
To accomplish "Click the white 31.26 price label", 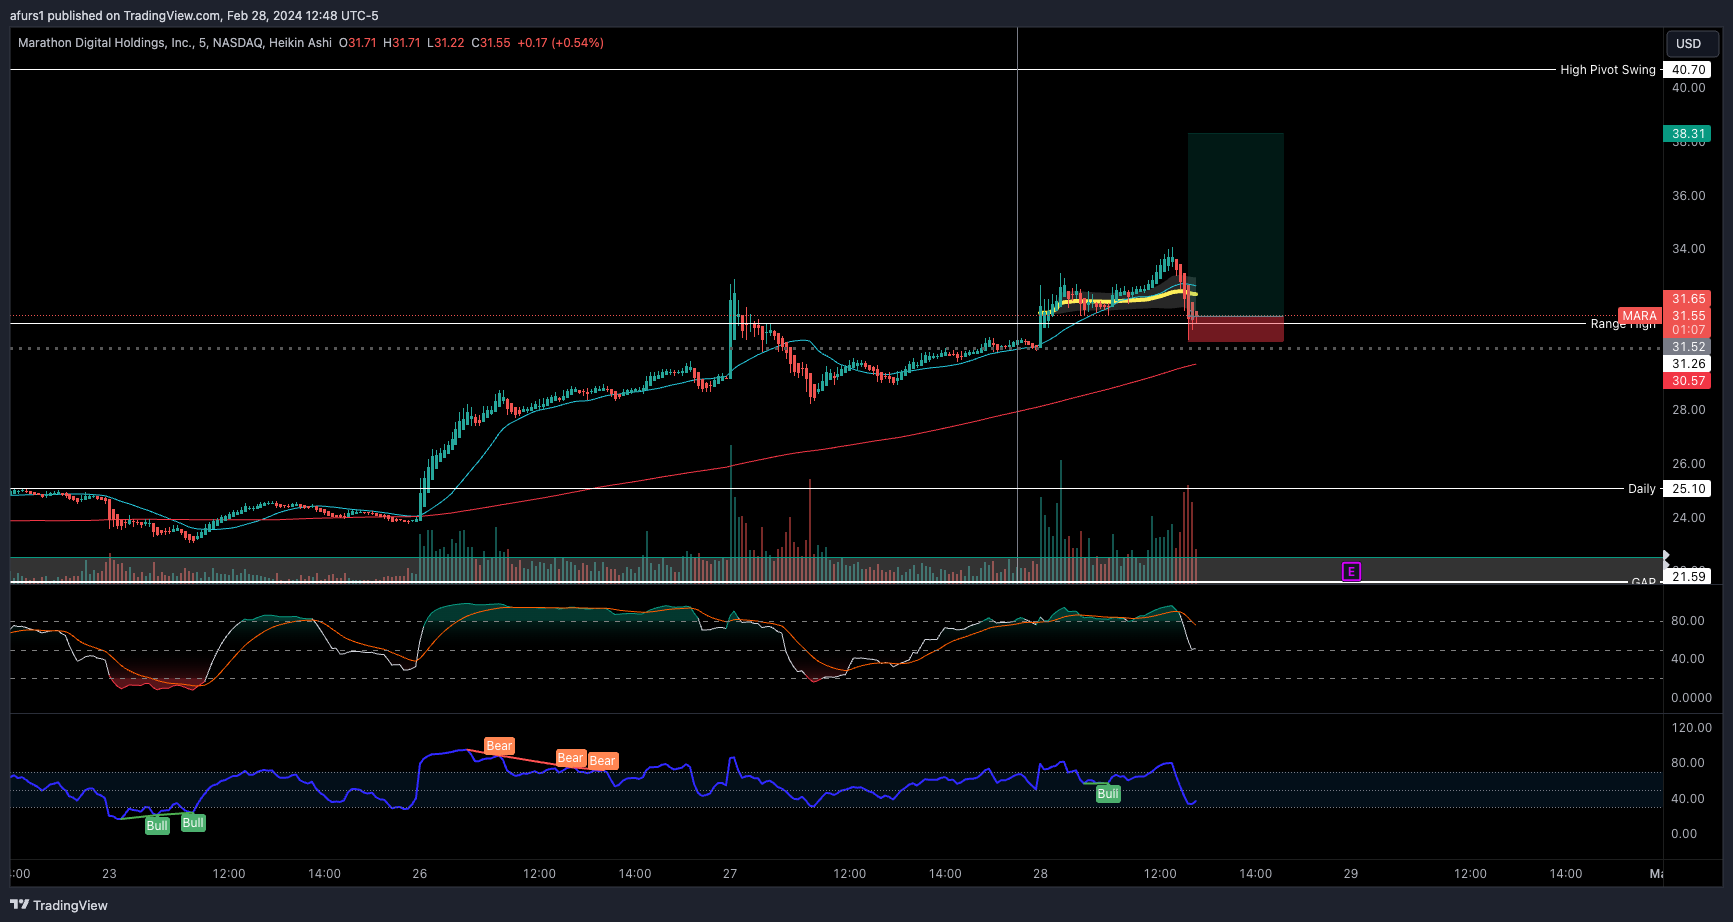I will pos(1688,364).
